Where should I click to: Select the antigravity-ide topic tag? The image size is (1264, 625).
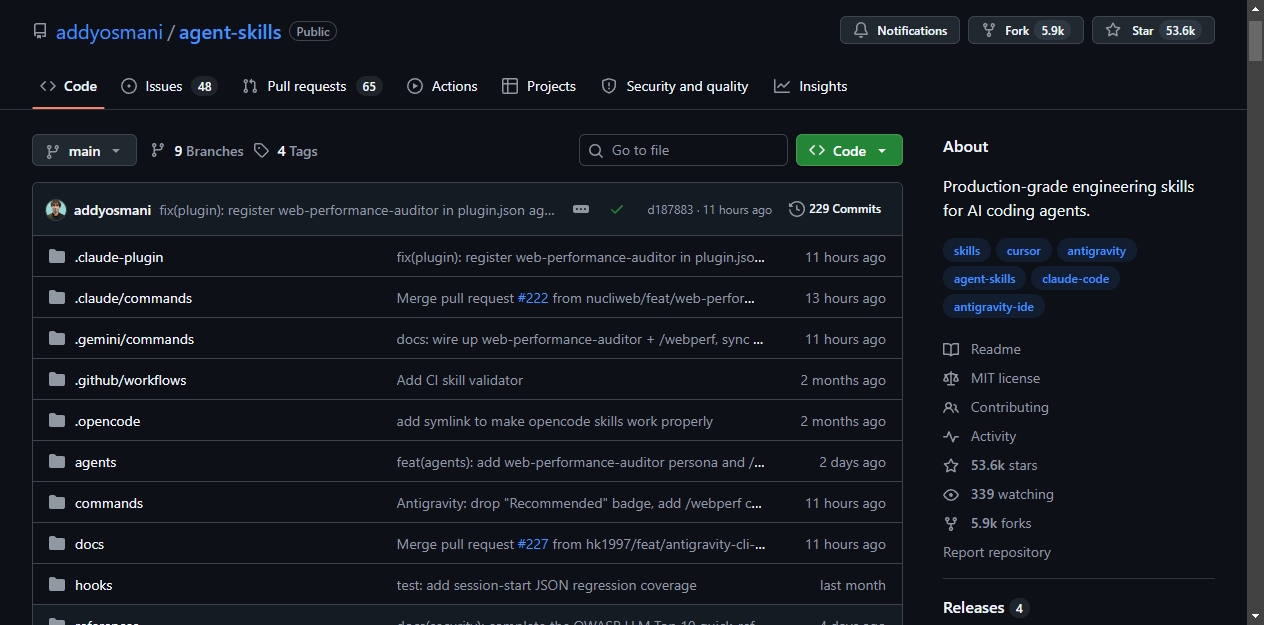click(x=994, y=307)
